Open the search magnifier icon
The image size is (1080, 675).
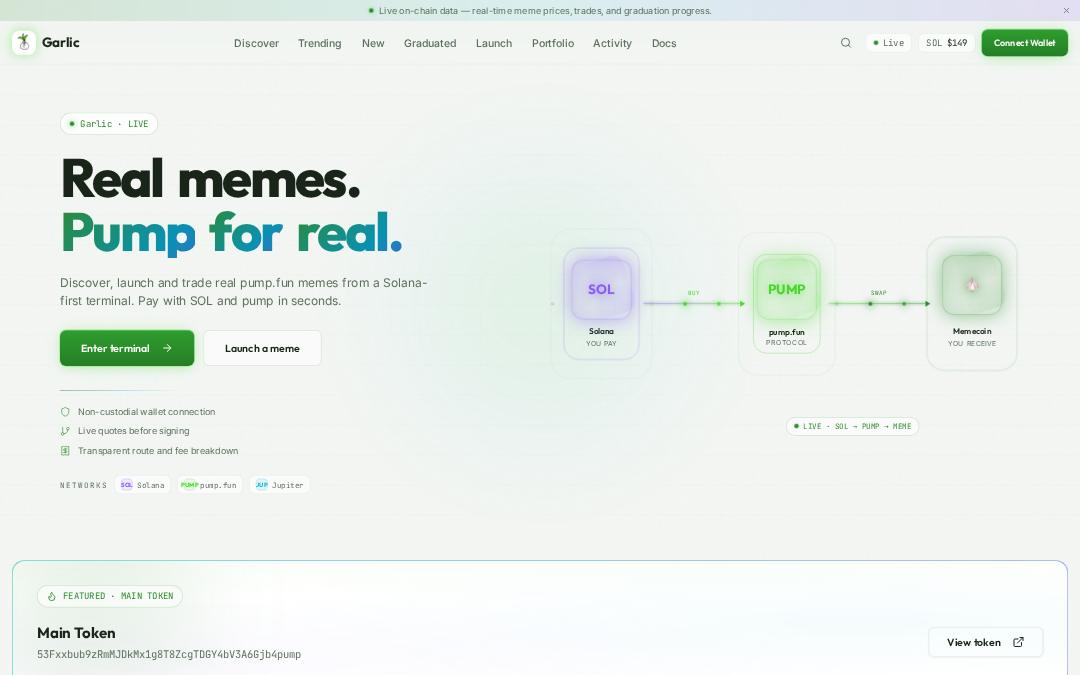click(x=846, y=43)
